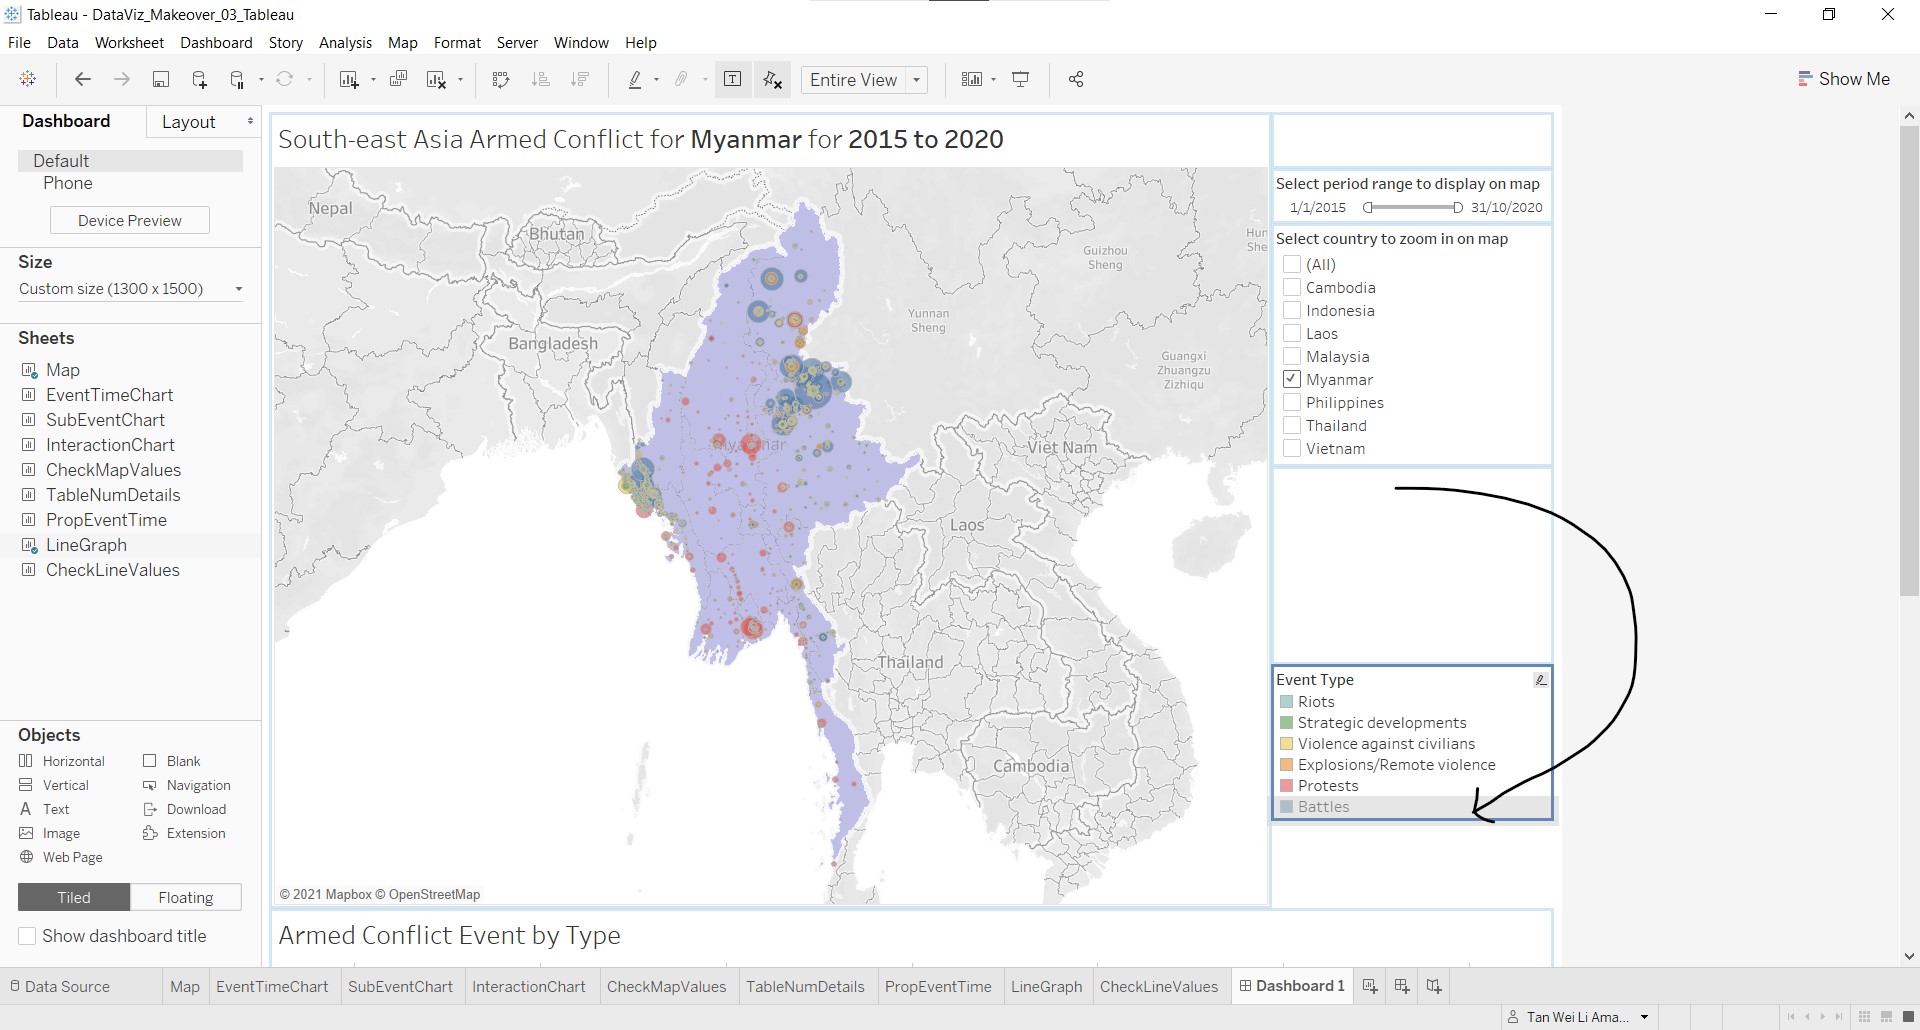Switch to the LineGraph sheet tab
The width and height of the screenshot is (1920, 1030).
pos(1046,986)
